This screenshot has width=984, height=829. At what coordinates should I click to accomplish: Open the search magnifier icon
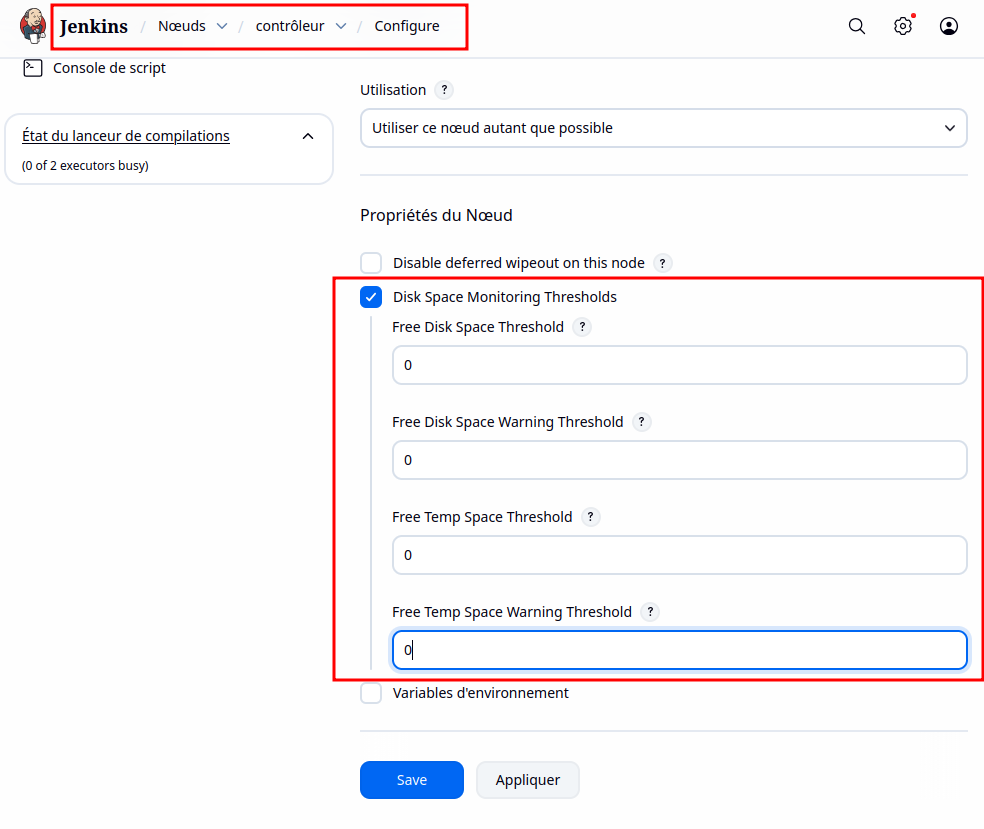click(x=857, y=27)
